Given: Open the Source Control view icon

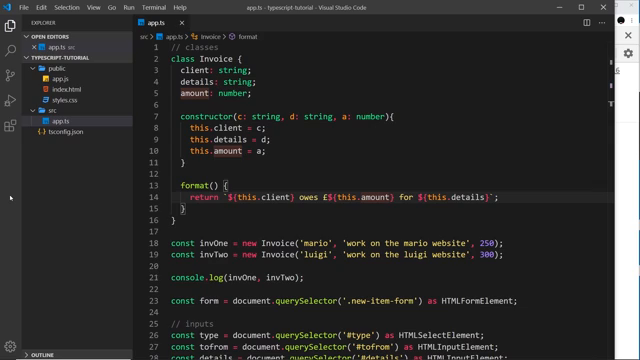Looking at the screenshot, I should [10, 76].
